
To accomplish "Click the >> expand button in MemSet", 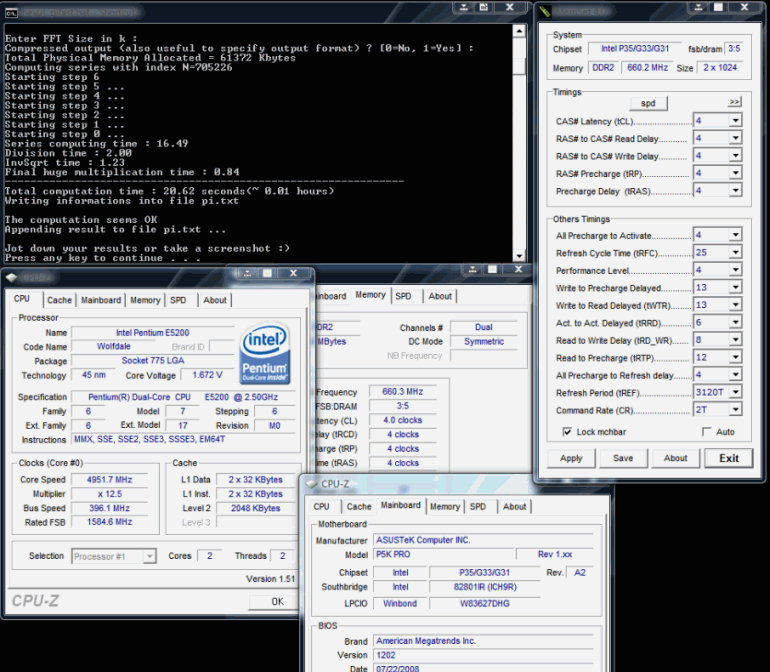I will point(734,102).
